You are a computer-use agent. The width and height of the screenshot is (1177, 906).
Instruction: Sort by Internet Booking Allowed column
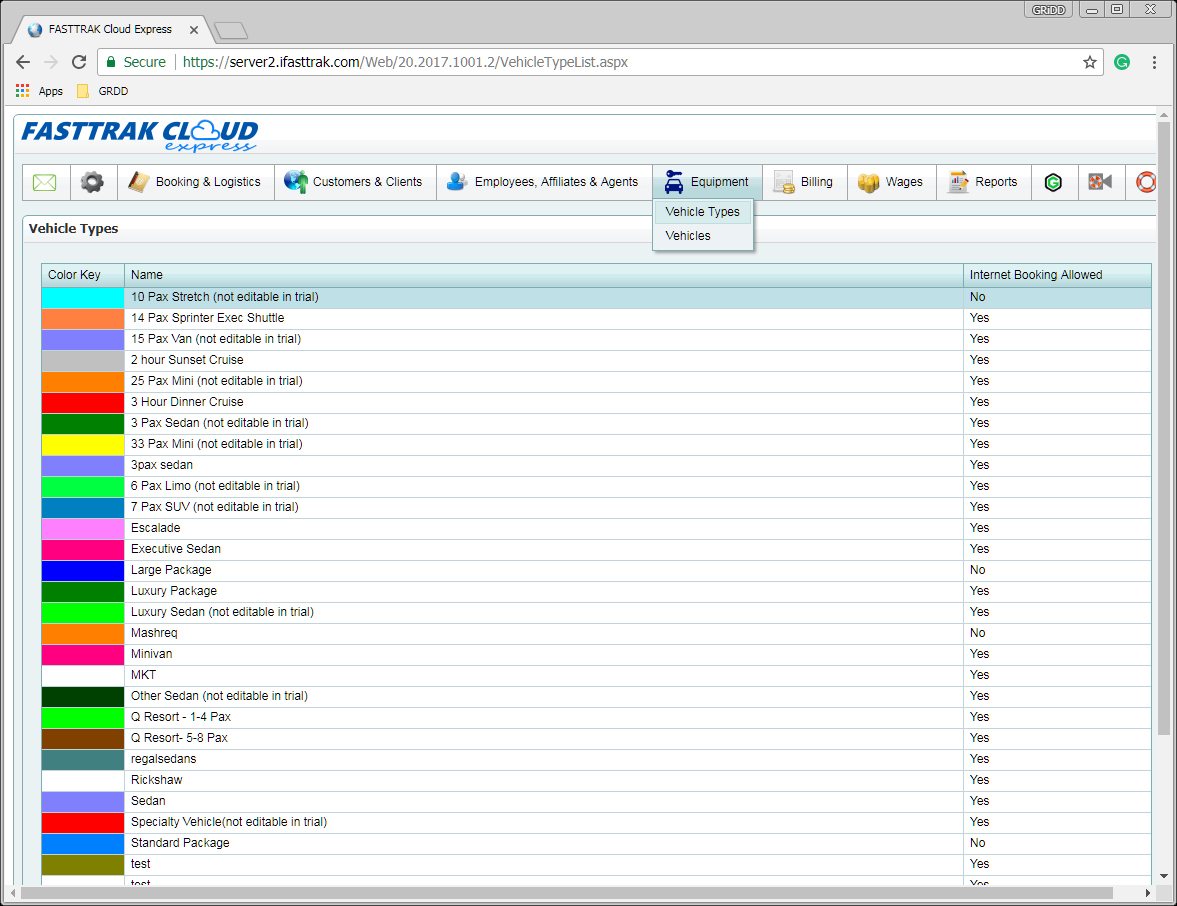pyautogui.click(x=1057, y=275)
